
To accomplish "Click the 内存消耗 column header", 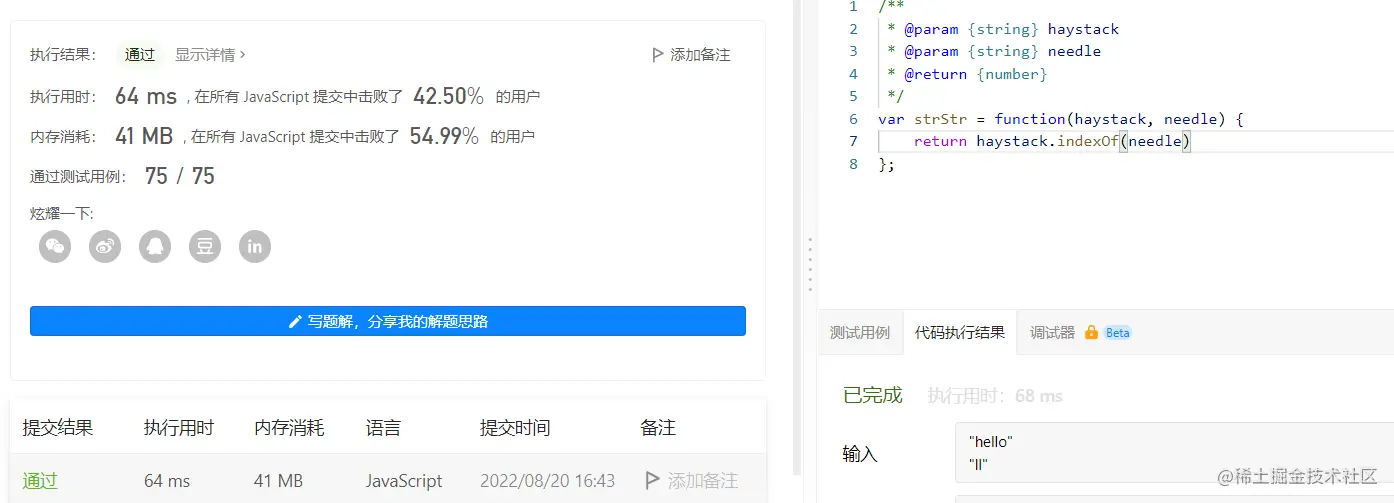I will [x=289, y=428].
